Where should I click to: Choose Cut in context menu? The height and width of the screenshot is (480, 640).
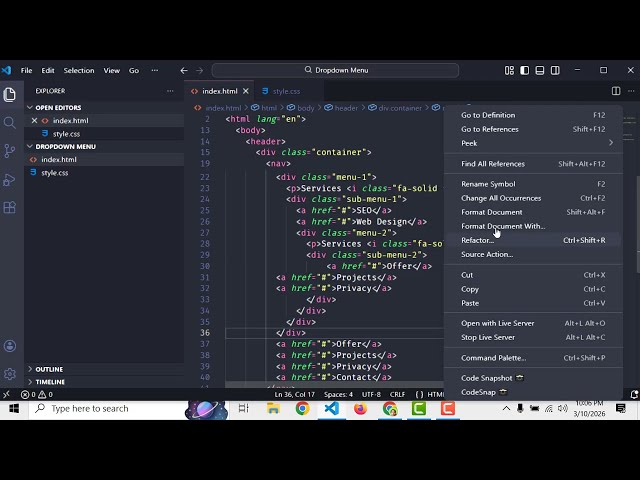(x=533, y=275)
